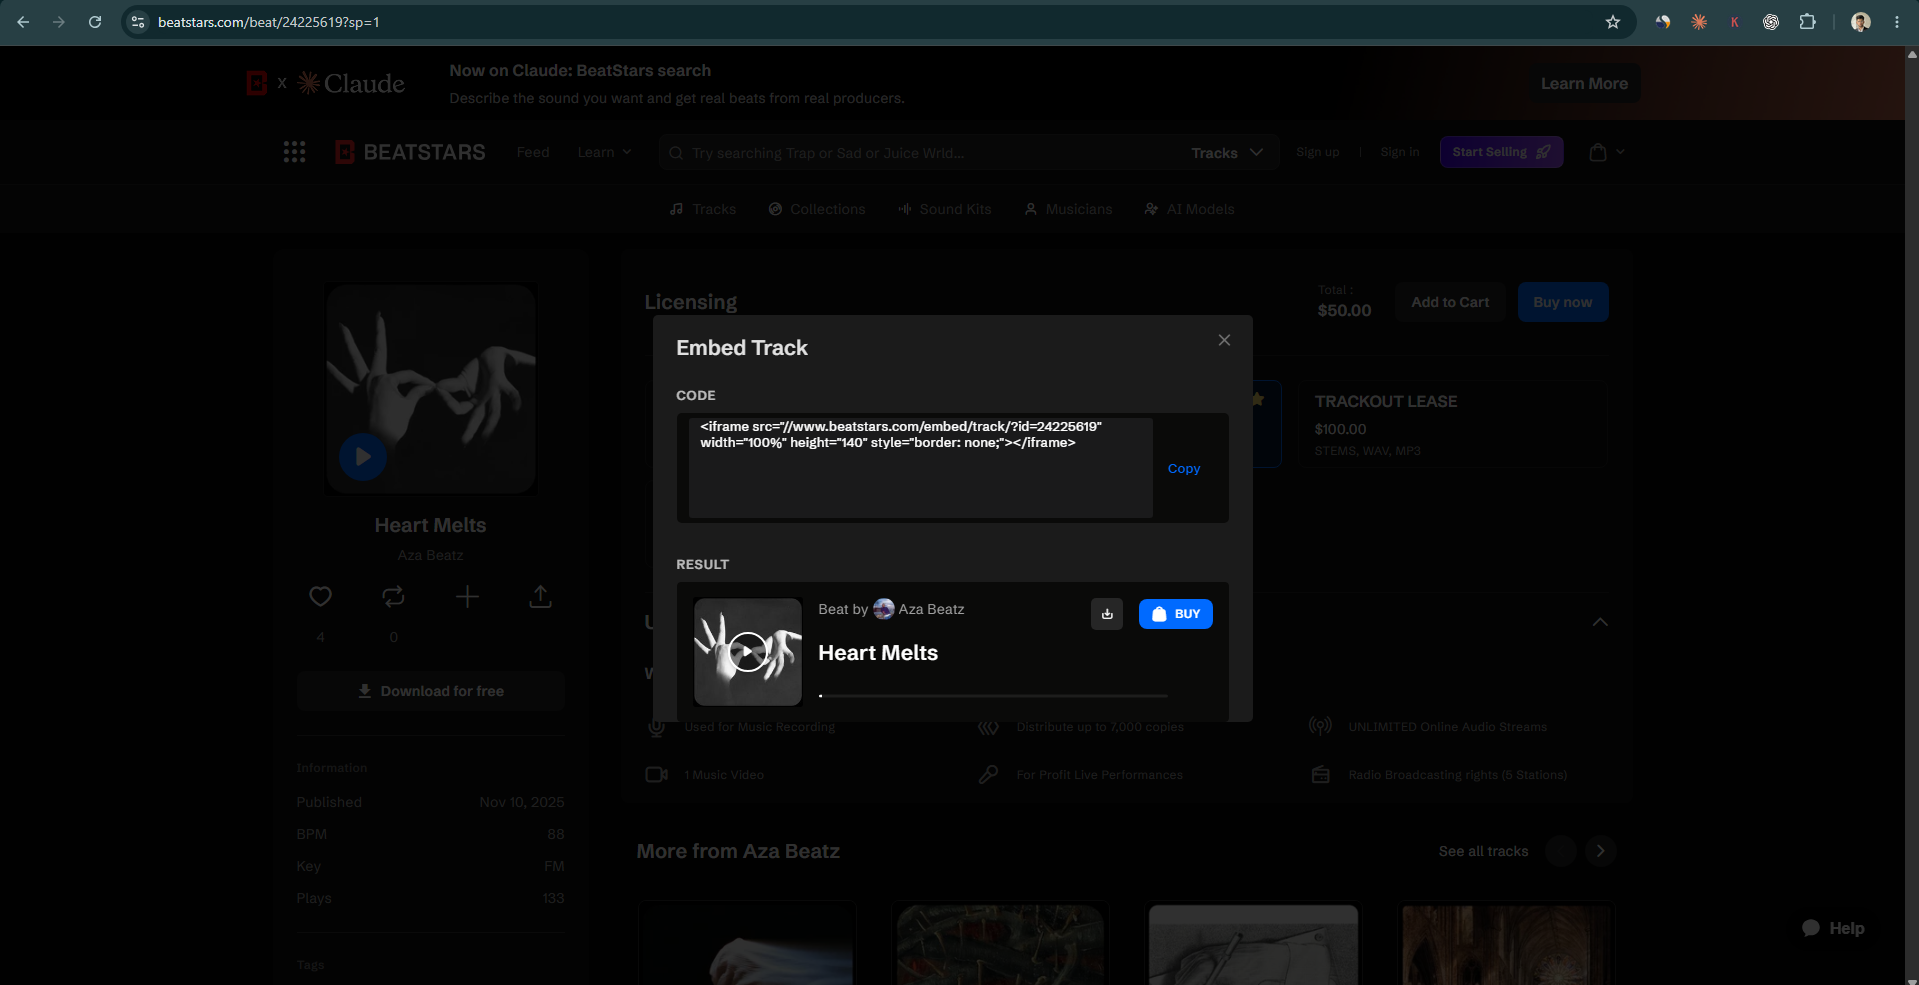Viewport: 1919px width, 985px height.
Task: Switch to the AI Models tab
Action: click(1189, 209)
